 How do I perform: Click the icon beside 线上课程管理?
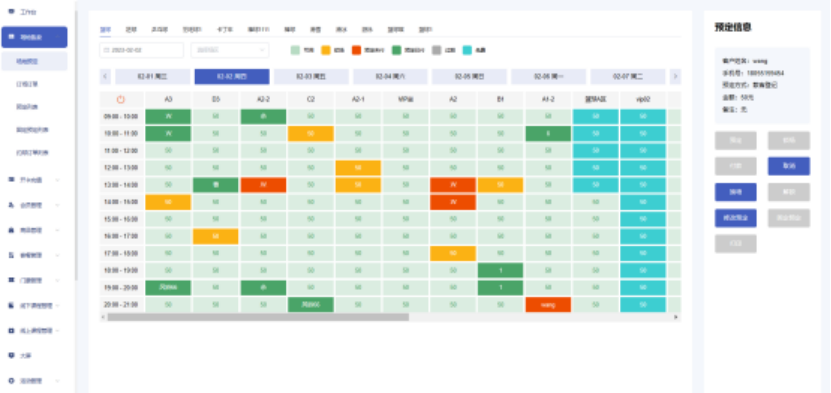12,331
